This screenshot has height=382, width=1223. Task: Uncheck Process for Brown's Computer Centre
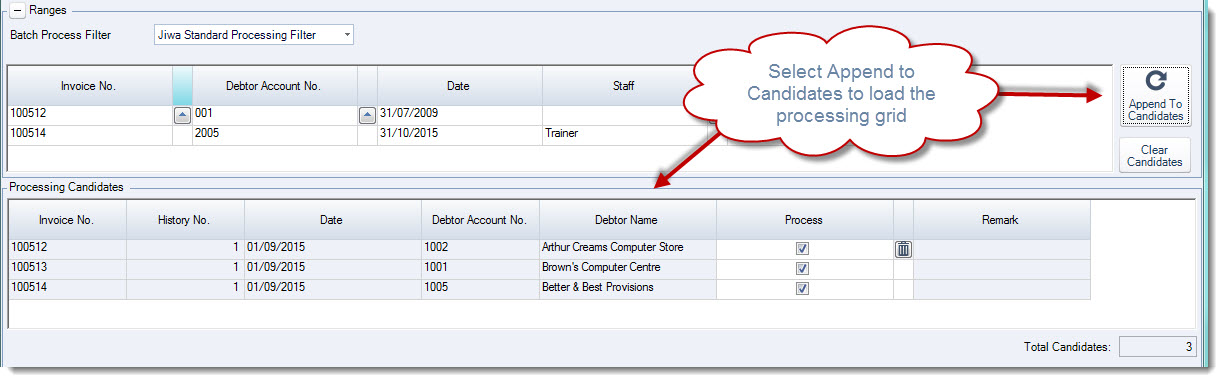coord(803,269)
